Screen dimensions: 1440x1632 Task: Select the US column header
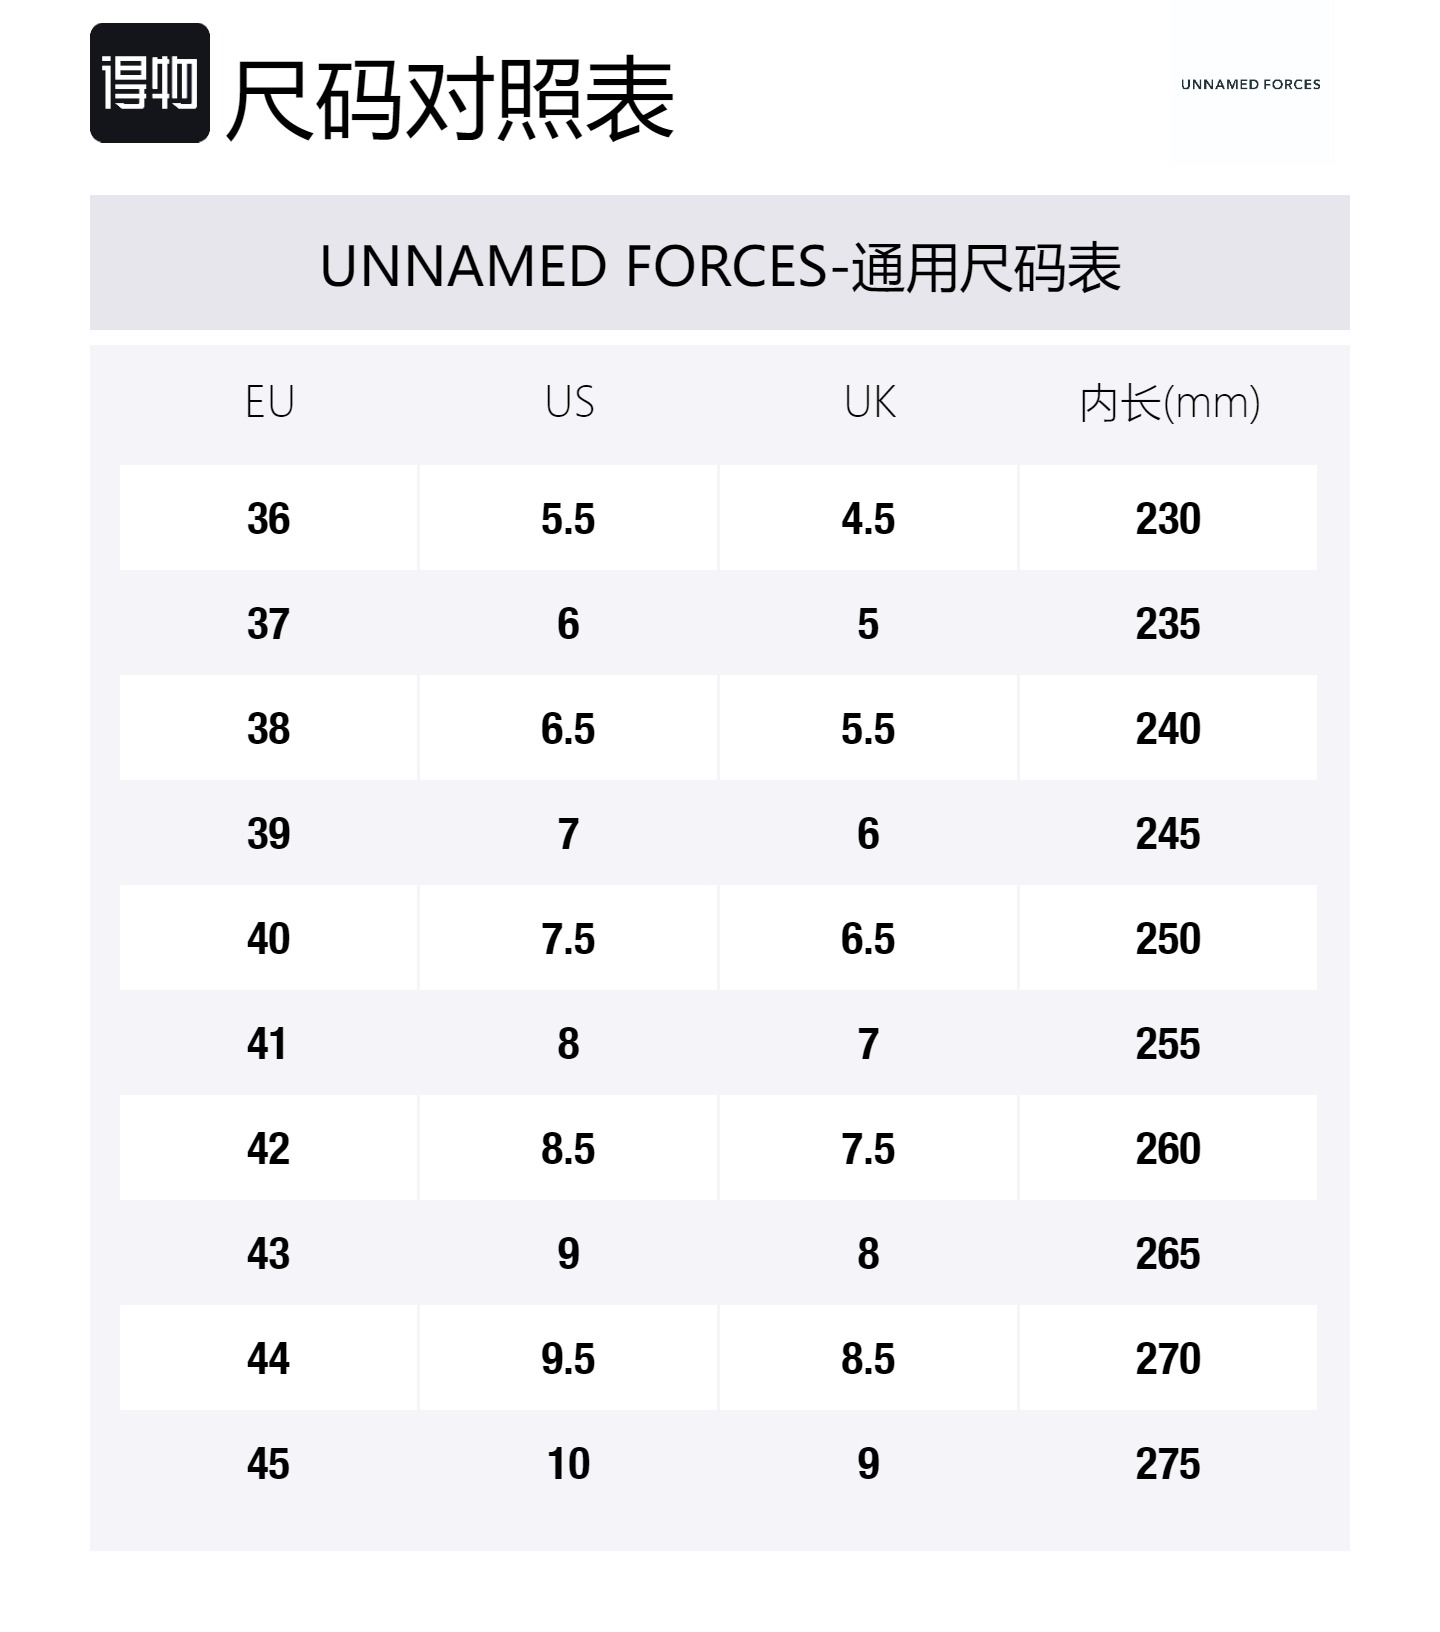569,402
